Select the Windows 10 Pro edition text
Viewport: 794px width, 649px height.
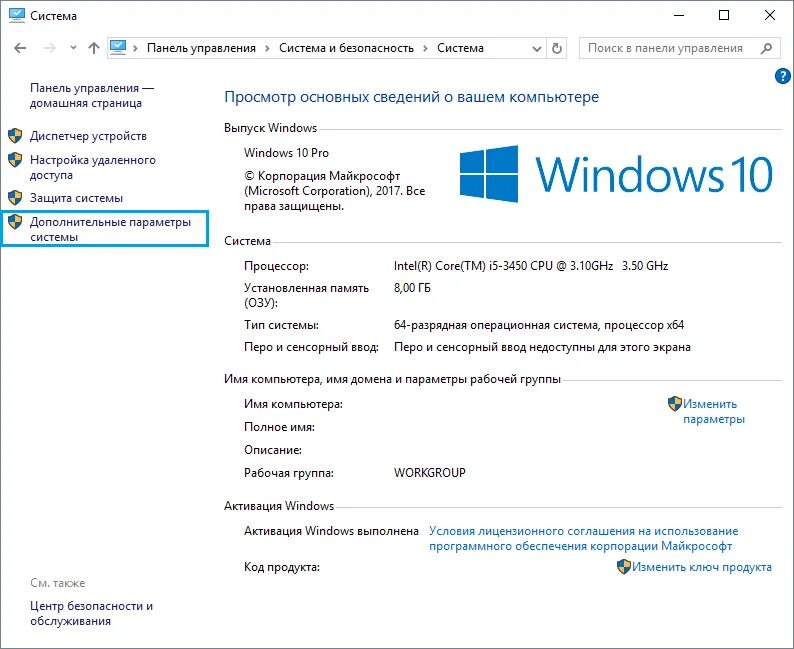click(286, 153)
